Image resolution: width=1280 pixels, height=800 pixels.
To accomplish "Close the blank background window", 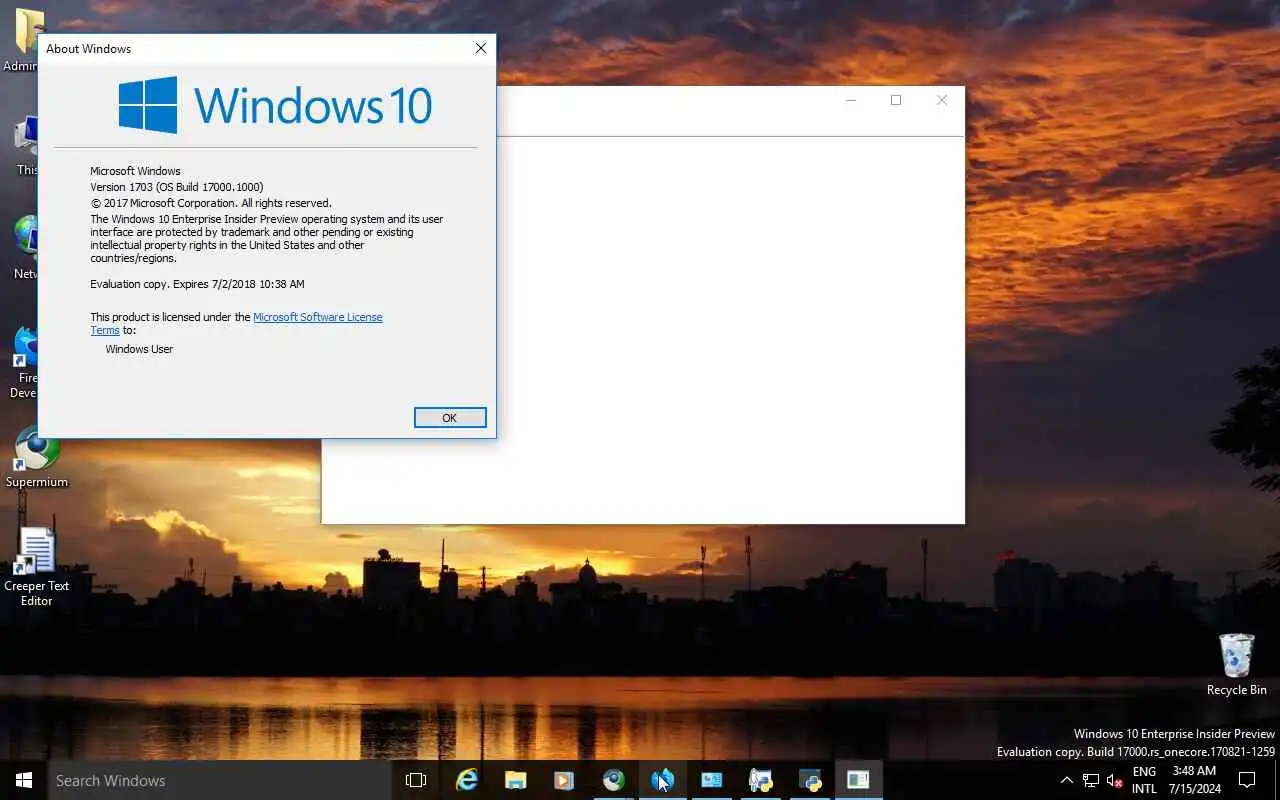I will click(942, 100).
